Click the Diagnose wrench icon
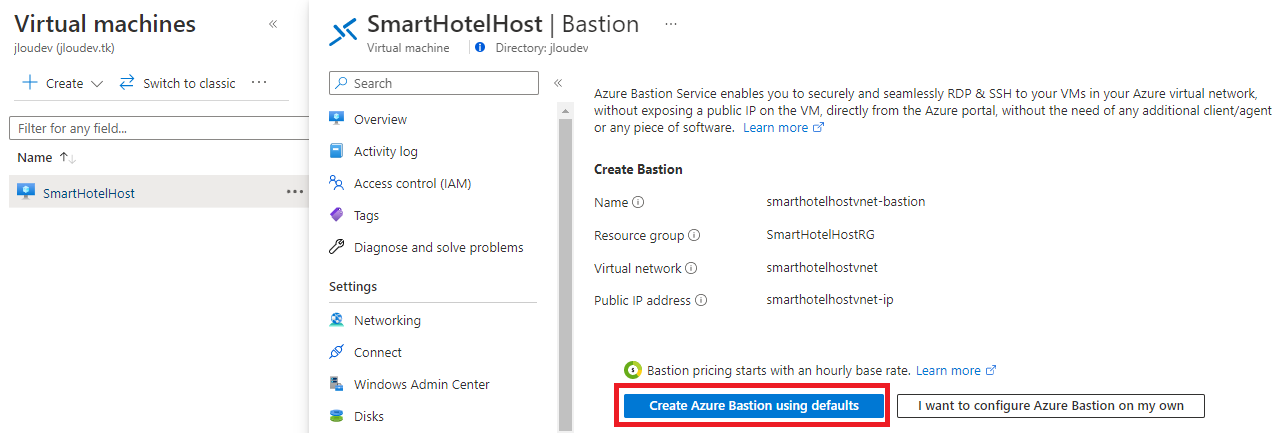The width and height of the screenshot is (1283, 433). 336,247
